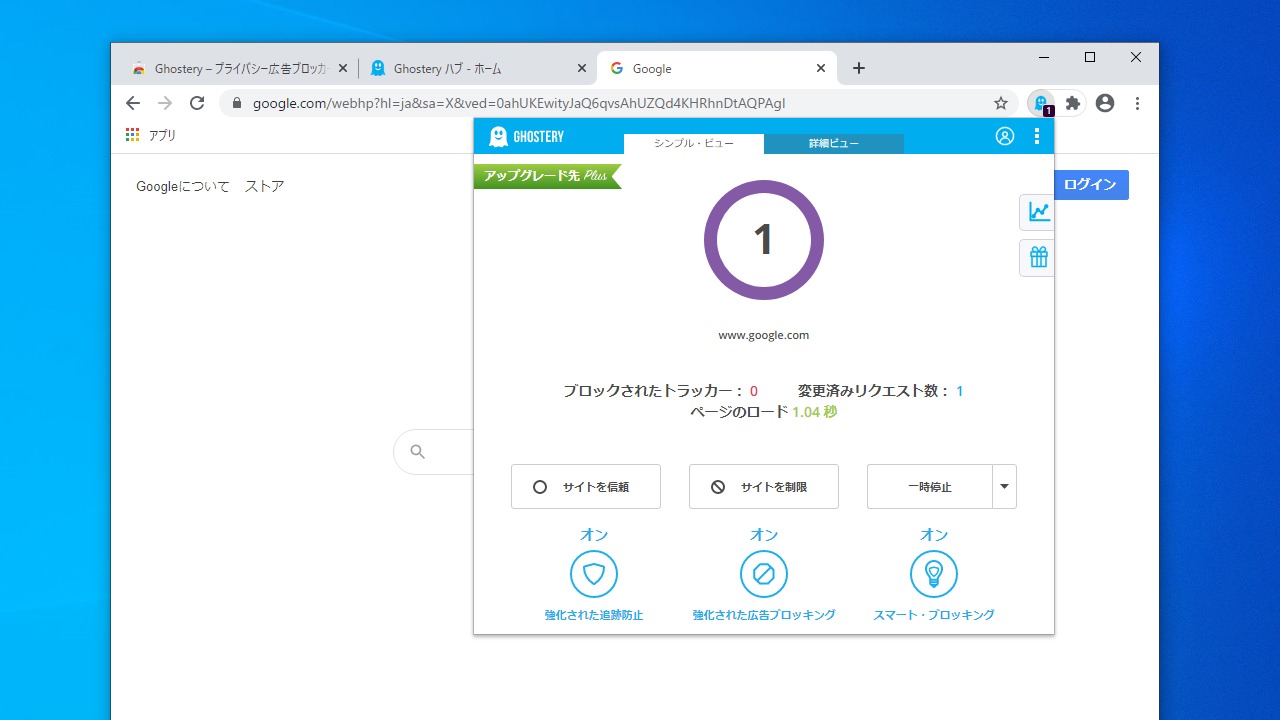Toggle 強化された広告ブロッキング
Screen dimensions: 1280x720
coord(764,574)
